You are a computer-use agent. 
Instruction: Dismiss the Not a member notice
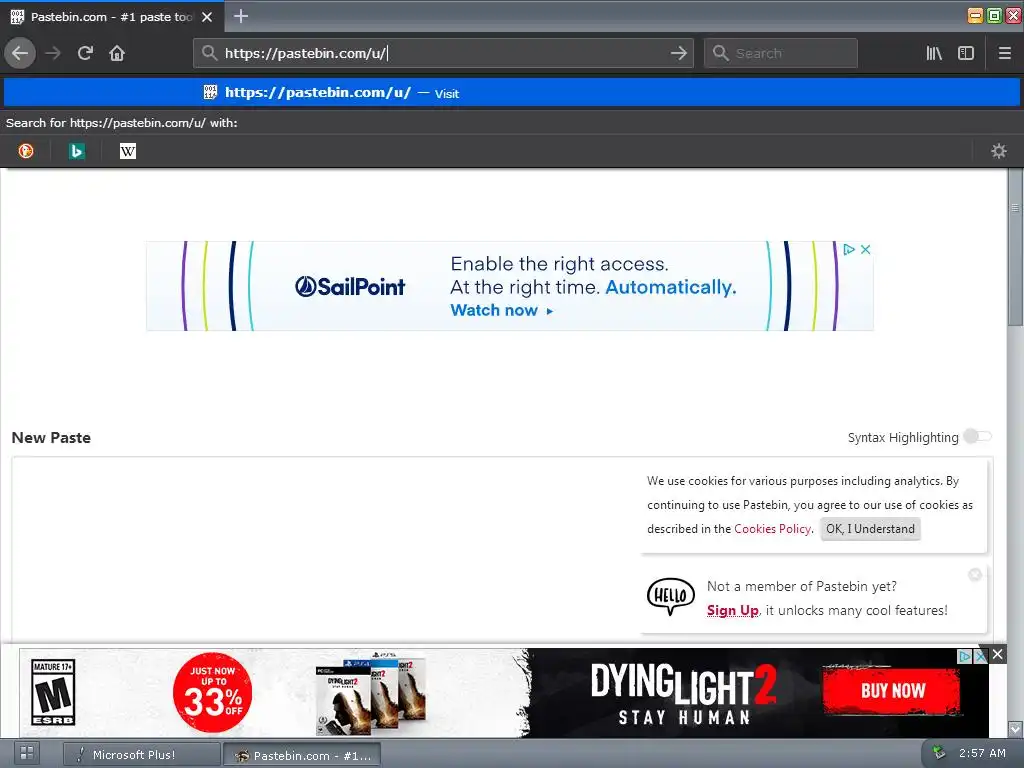tap(974, 574)
